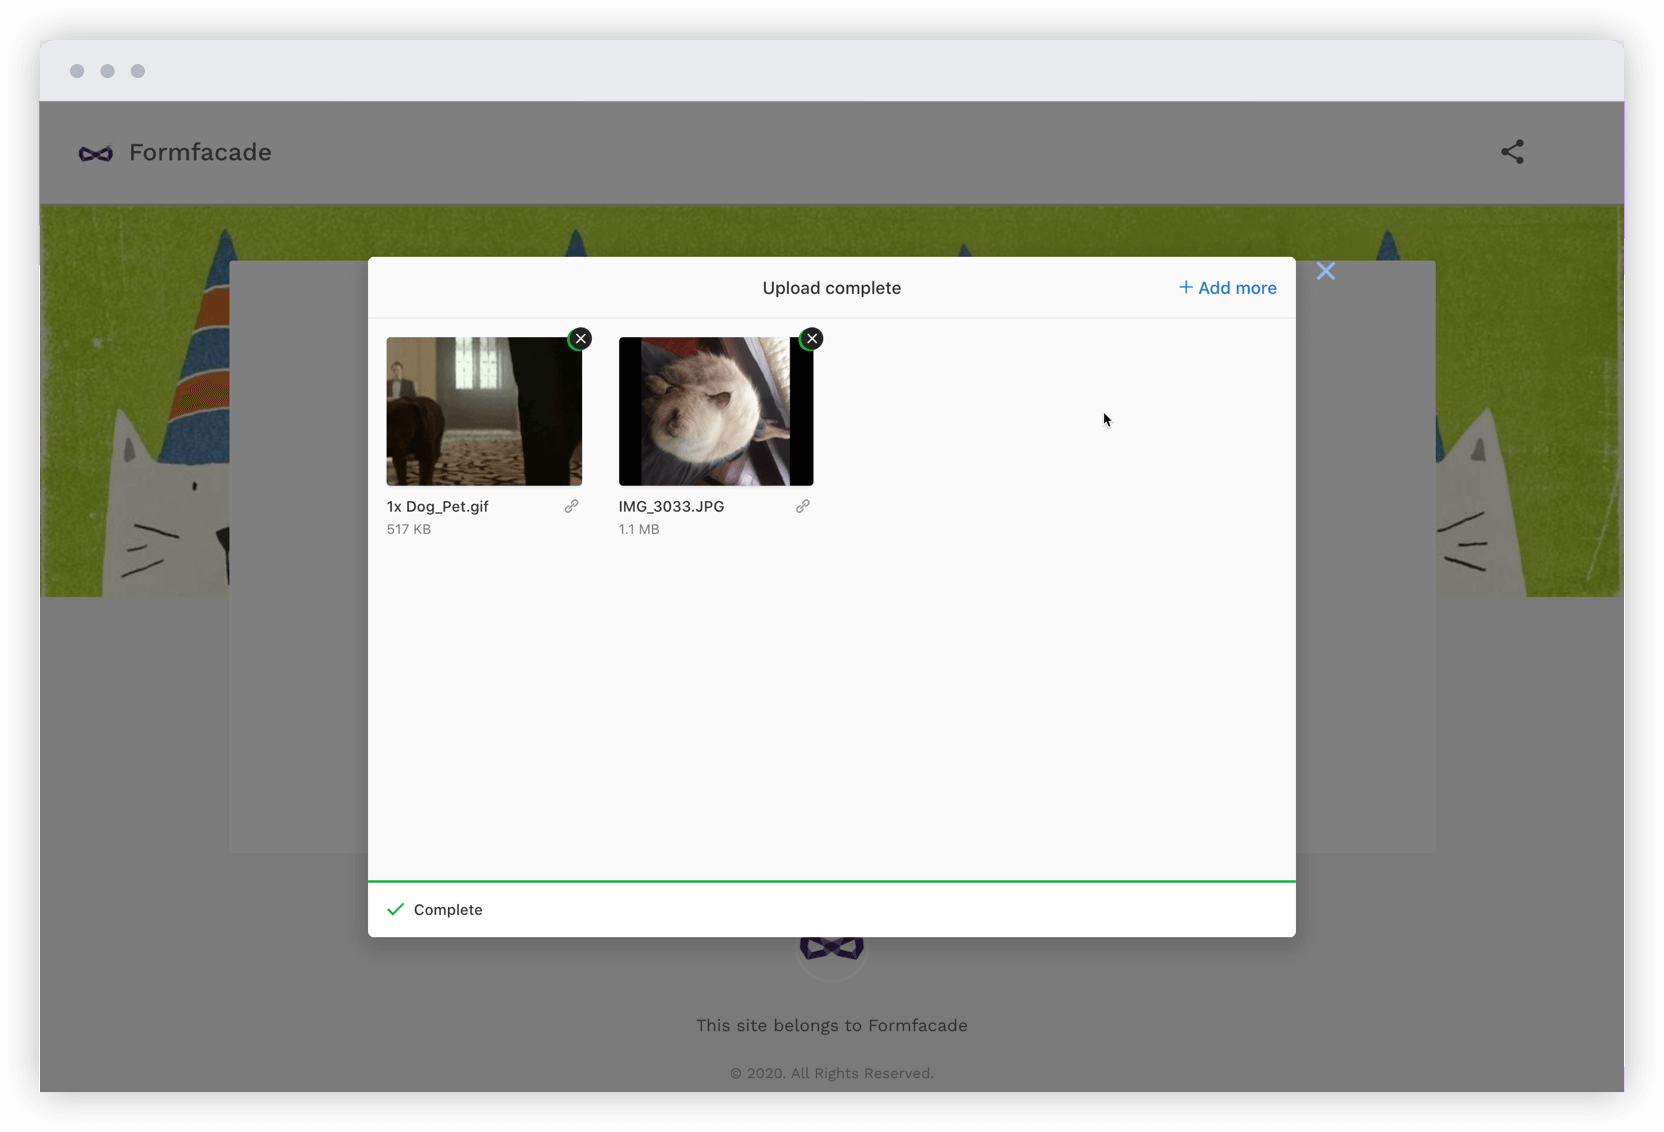Open the This site belongs to Formfacade link
1664x1132 pixels.
tap(831, 1025)
